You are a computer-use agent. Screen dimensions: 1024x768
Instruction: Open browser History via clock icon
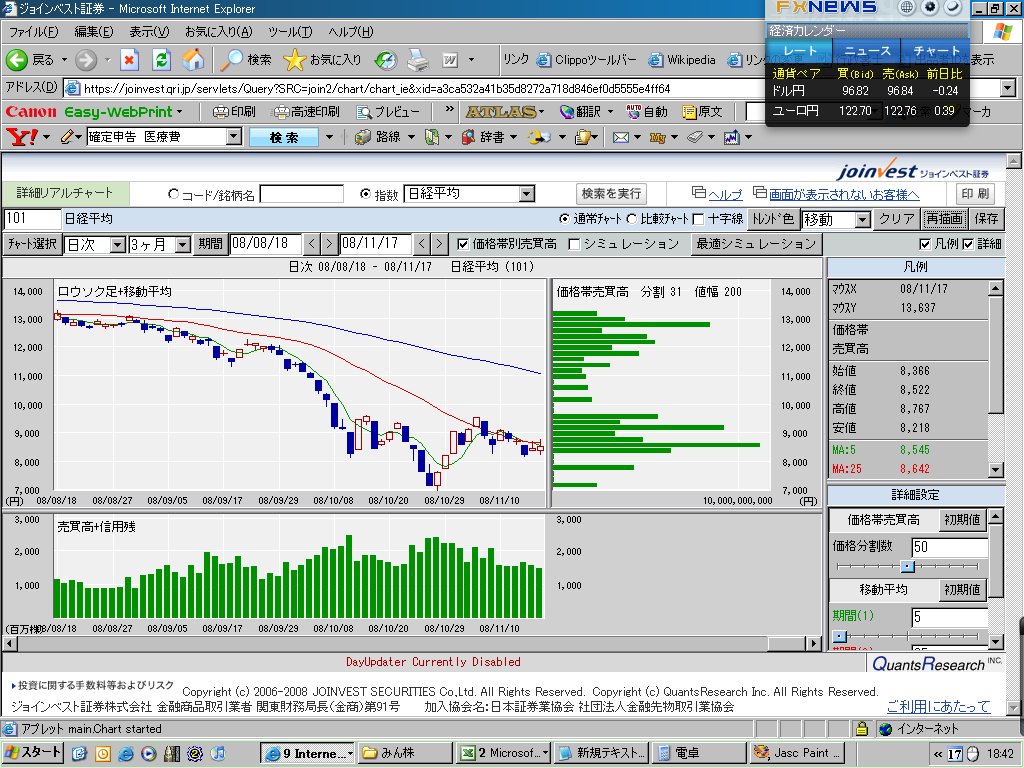[x=385, y=60]
